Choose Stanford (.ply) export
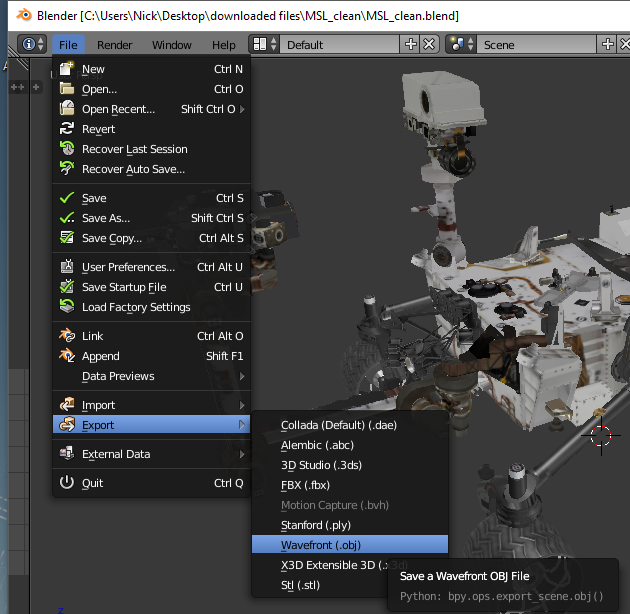630x614 pixels. (x=350, y=525)
